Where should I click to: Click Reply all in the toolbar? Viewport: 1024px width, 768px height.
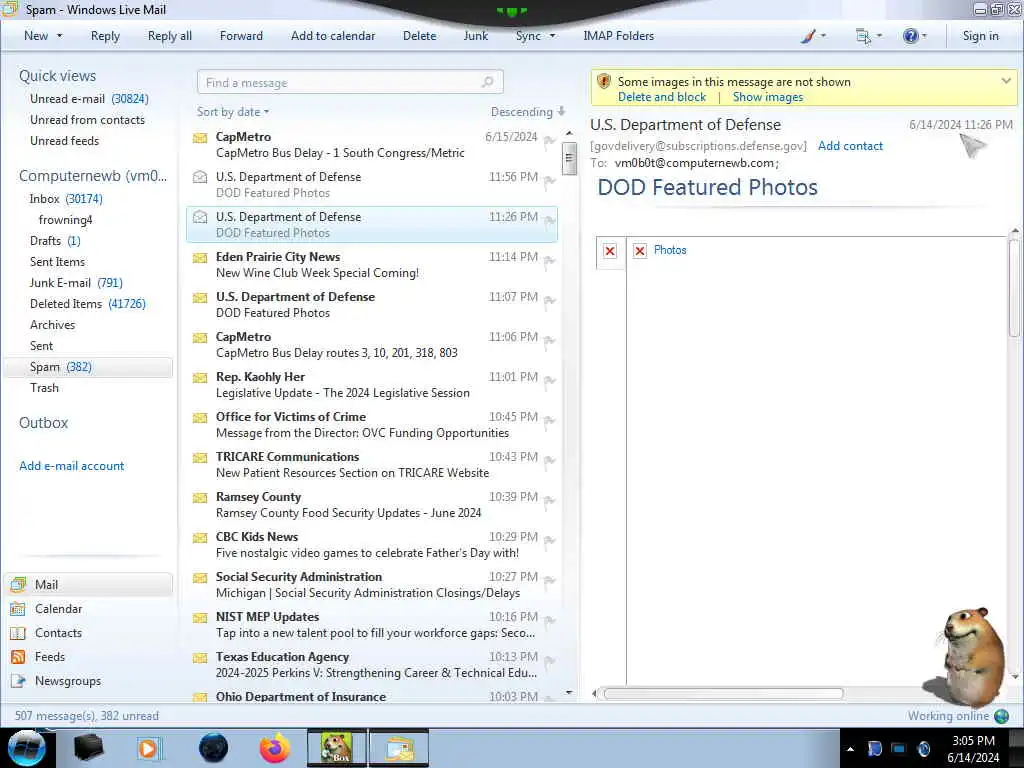170,36
